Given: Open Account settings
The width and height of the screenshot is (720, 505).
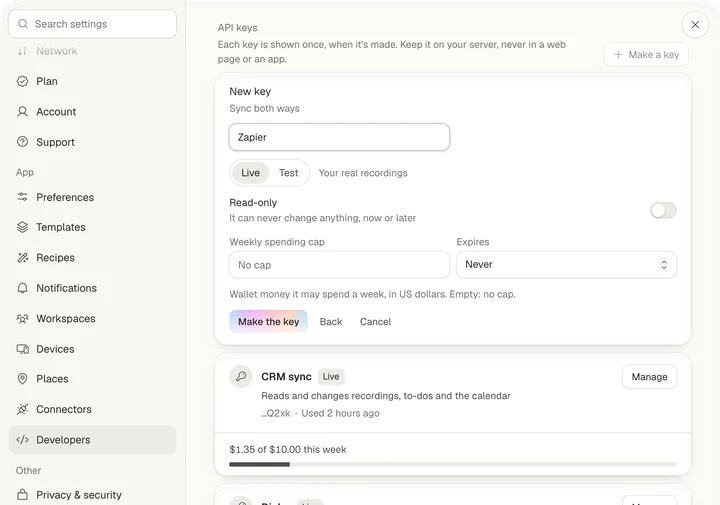Looking at the screenshot, I should [92, 112].
